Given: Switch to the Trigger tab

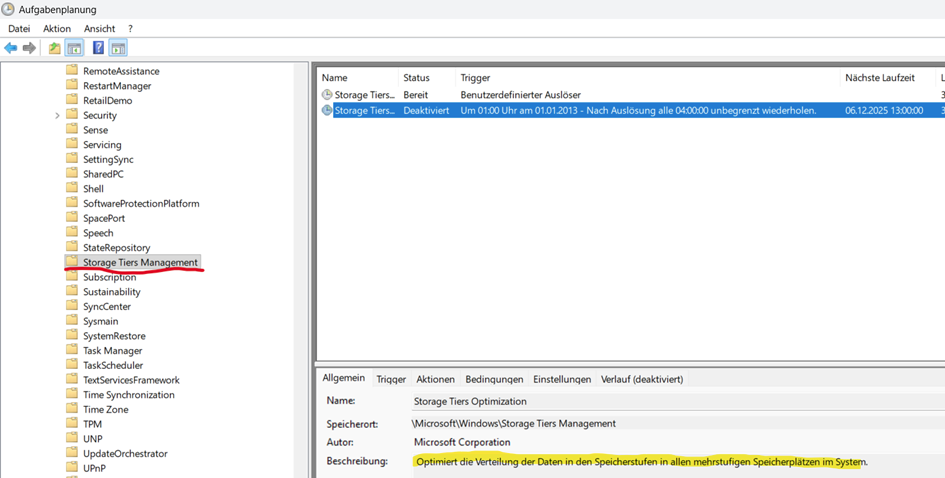Looking at the screenshot, I should (x=391, y=379).
